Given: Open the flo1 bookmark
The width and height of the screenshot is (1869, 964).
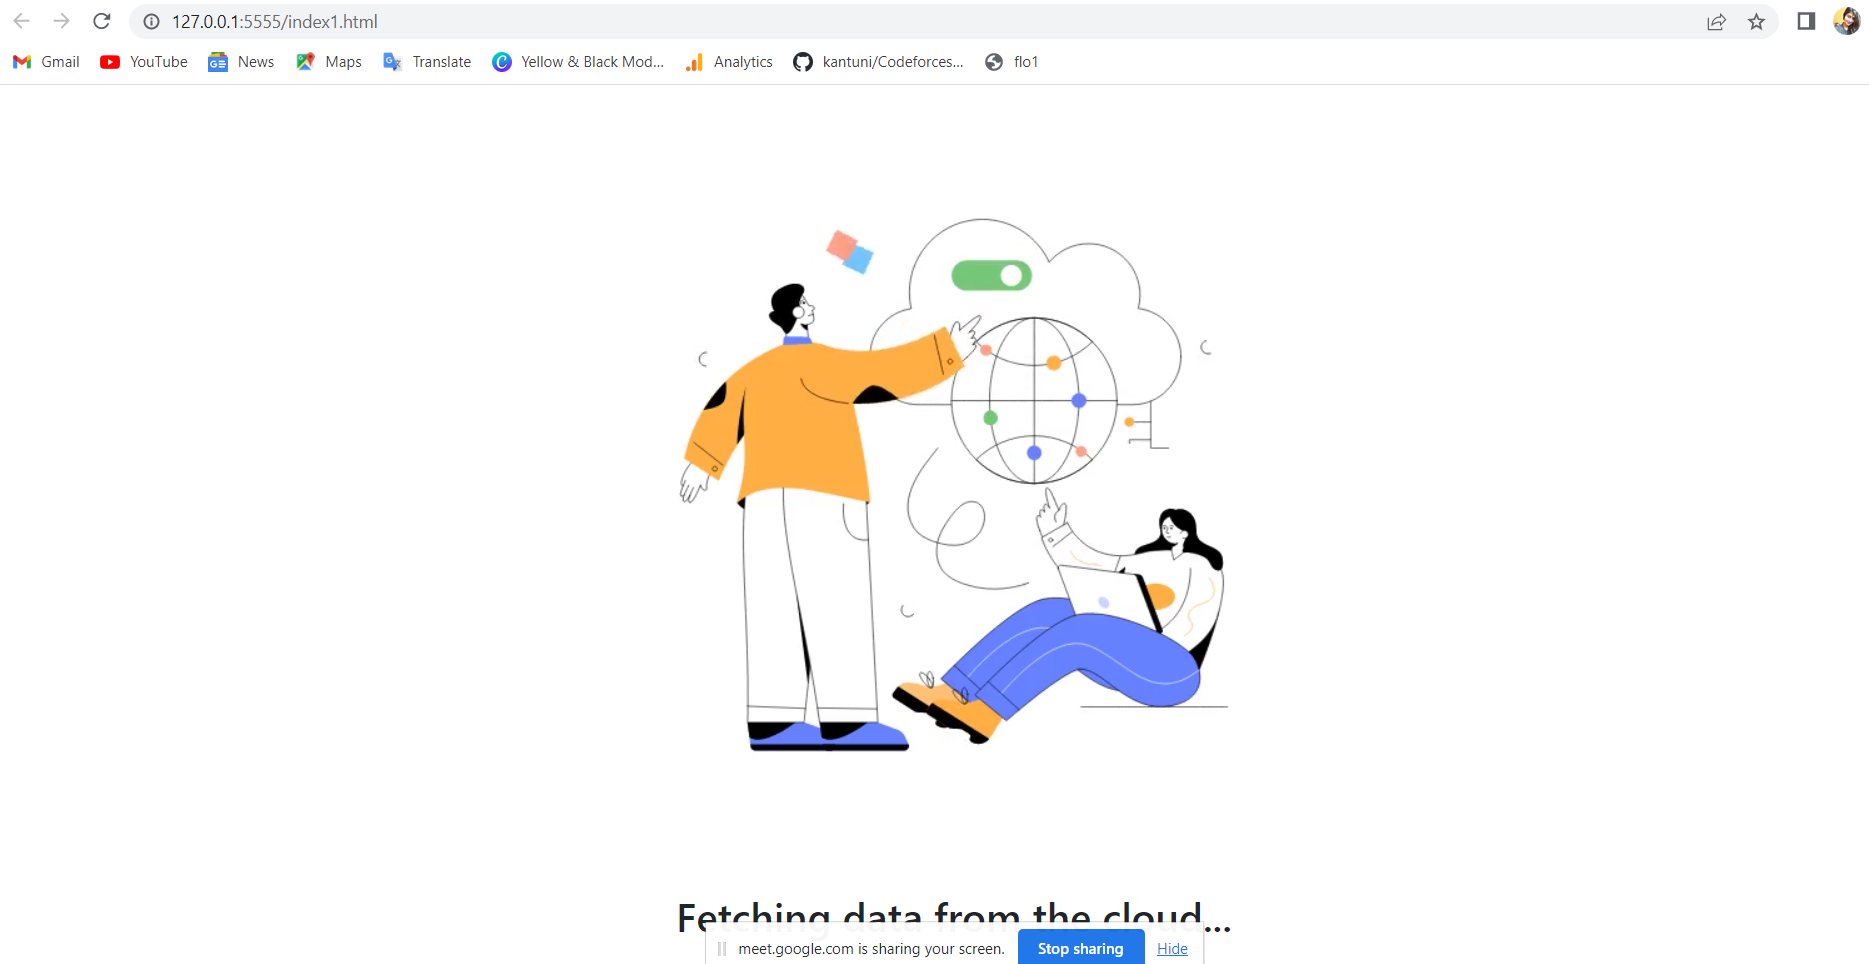Looking at the screenshot, I should (x=1012, y=62).
